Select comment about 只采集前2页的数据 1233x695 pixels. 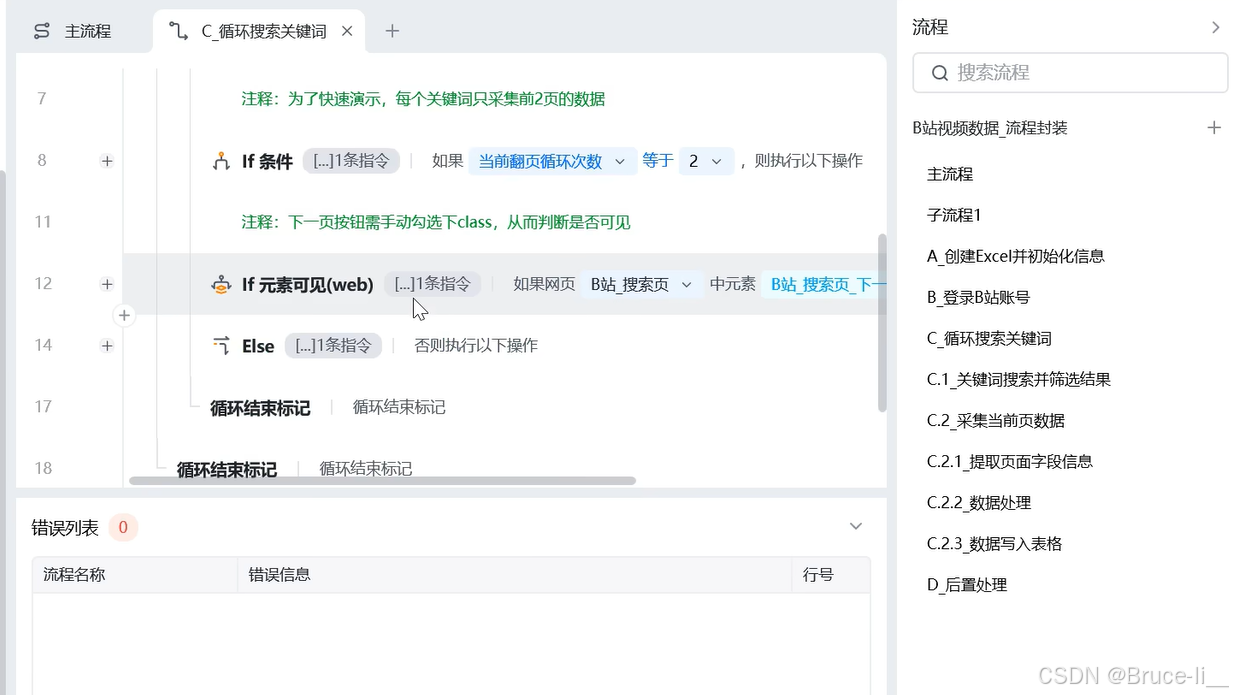423,99
